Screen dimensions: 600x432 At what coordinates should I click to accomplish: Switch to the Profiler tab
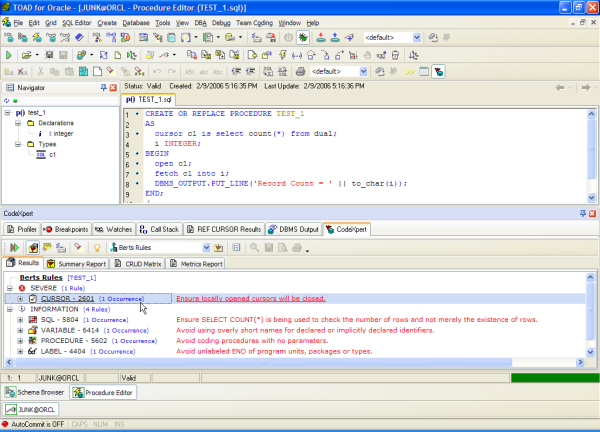[22, 229]
